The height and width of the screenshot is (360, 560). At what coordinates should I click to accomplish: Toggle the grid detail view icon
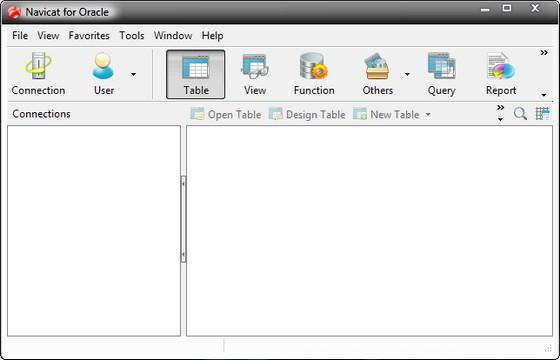point(542,114)
